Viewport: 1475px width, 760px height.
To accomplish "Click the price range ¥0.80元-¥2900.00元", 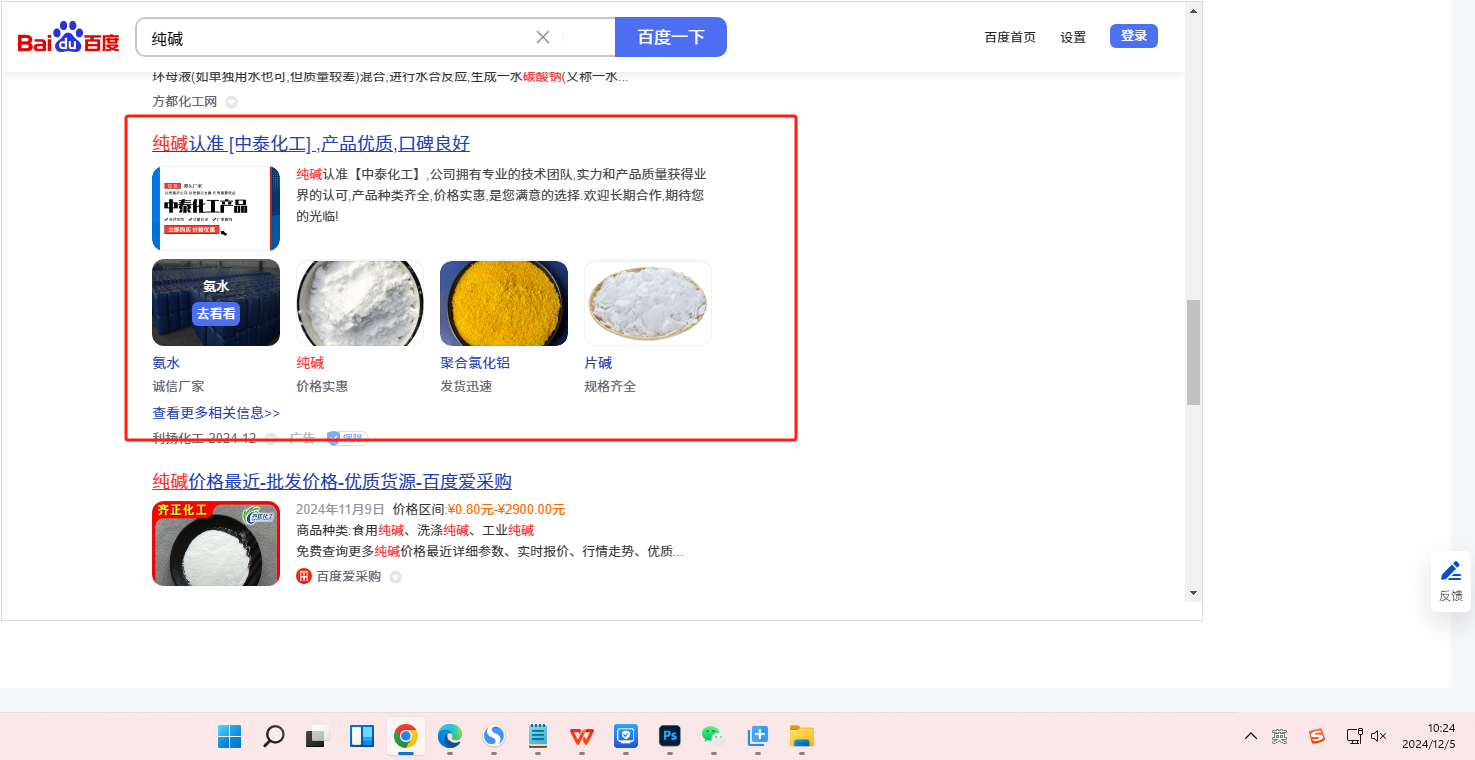I will (506, 509).
